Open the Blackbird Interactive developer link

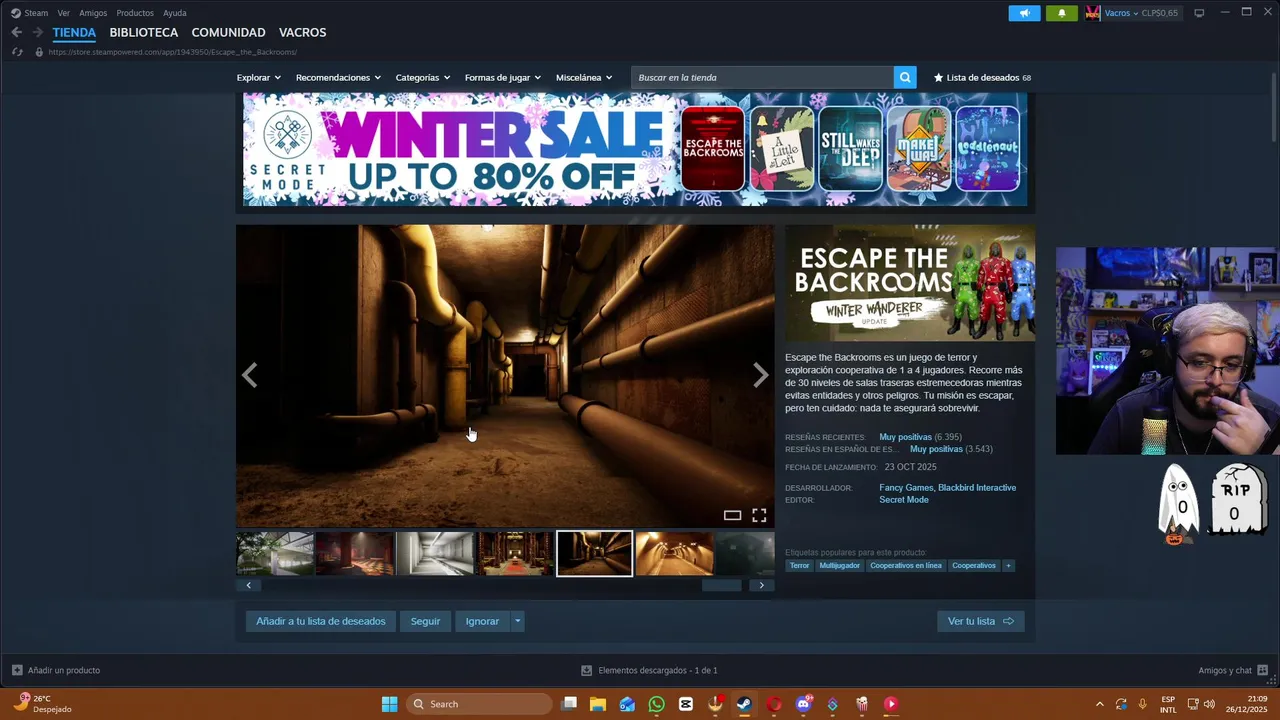[x=977, y=488]
